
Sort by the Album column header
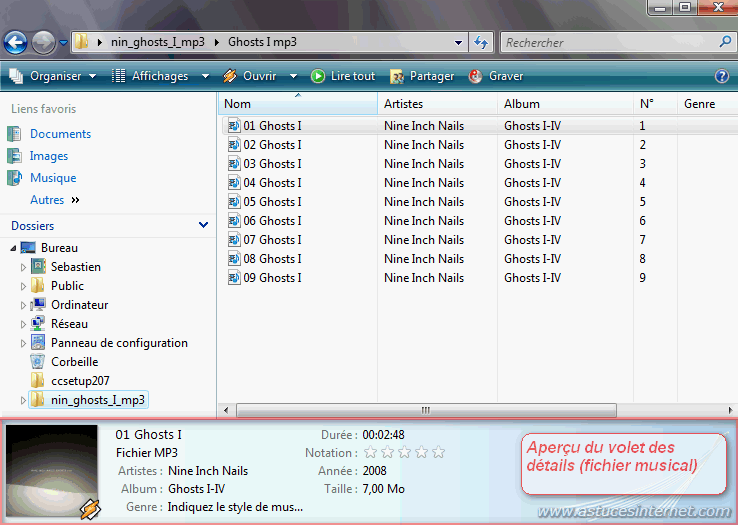click(x=565, y=104)
